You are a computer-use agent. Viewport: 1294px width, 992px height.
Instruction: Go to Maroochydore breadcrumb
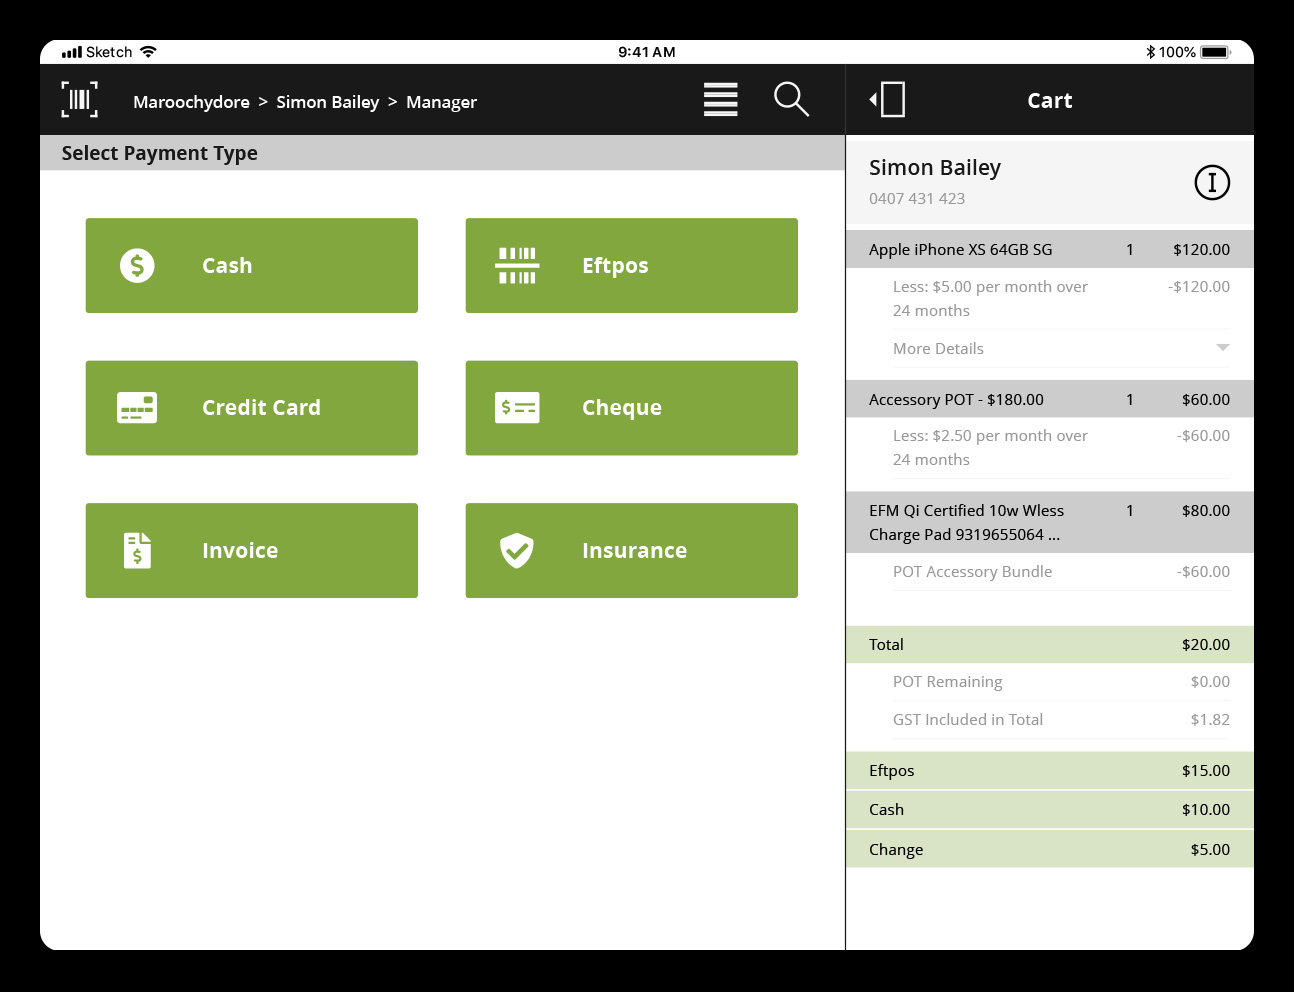pyautogui.click(x=191, y=102)
